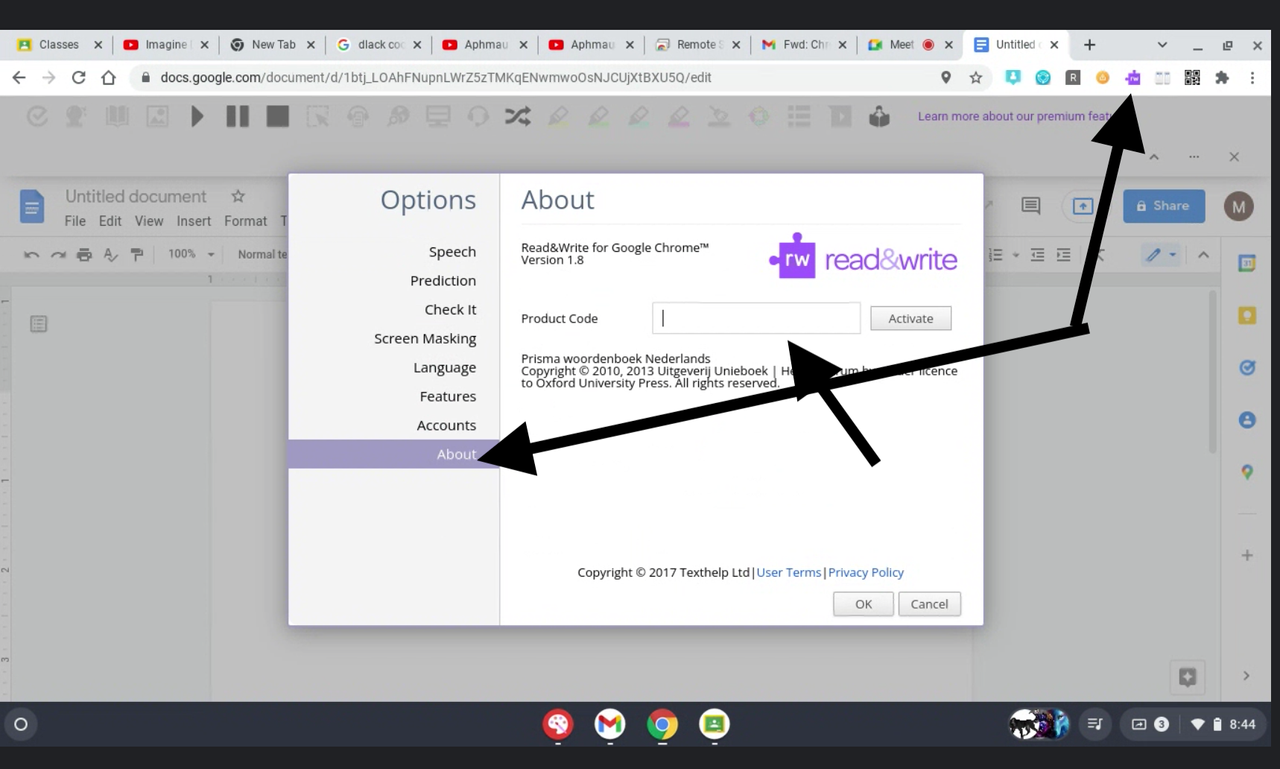Select Language in Options sidebar
Viewport: 1280px width, 769px height.
point(445,367)
